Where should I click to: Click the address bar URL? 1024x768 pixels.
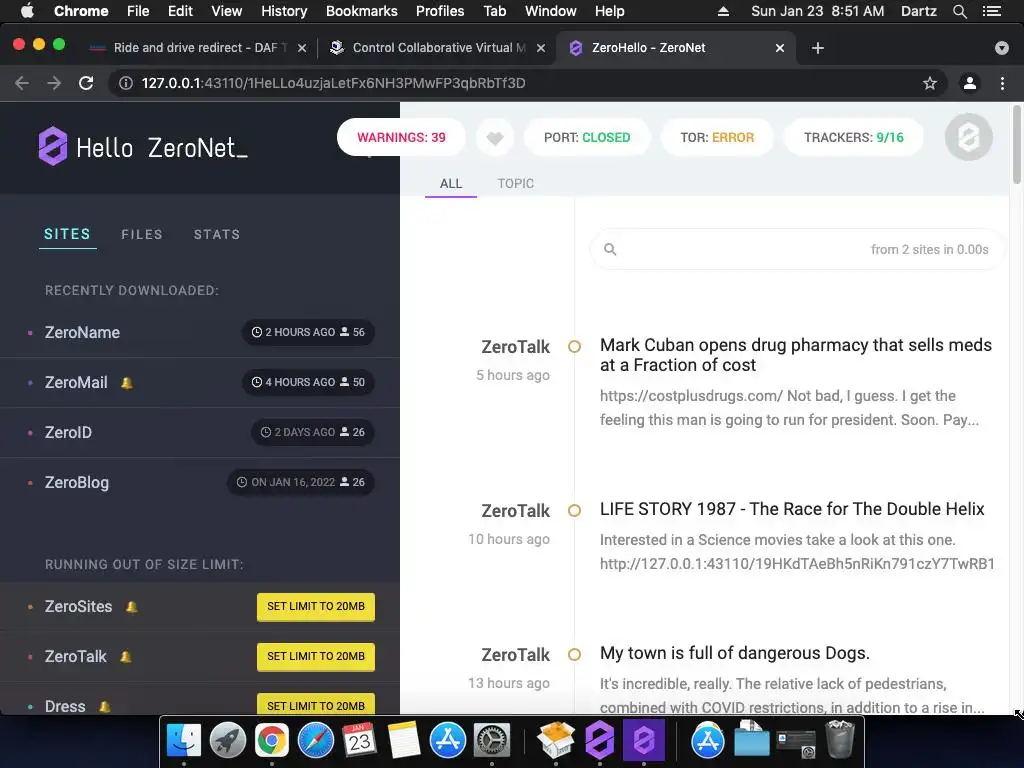(333, 83)
